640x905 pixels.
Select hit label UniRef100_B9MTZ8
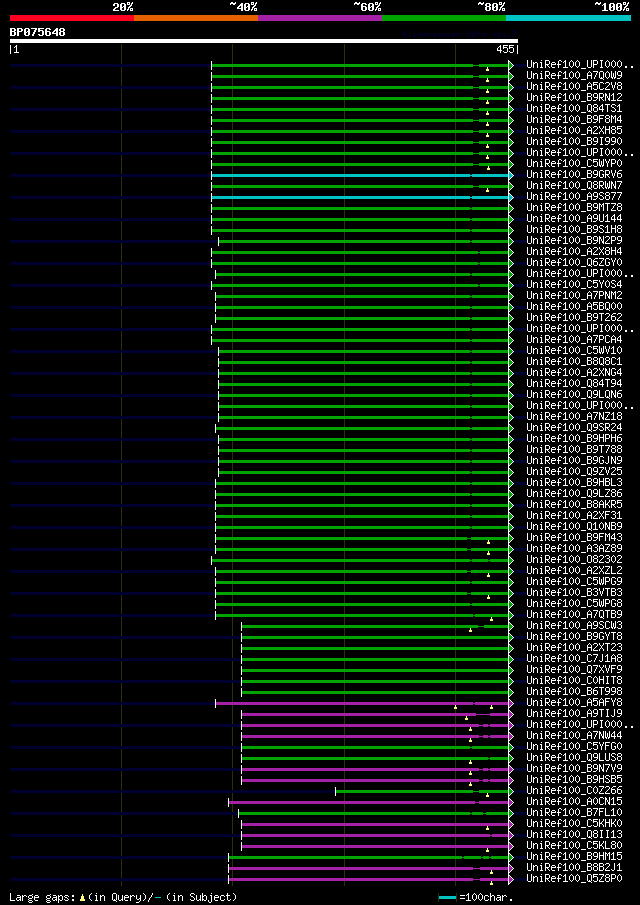(x=574, y=208)
